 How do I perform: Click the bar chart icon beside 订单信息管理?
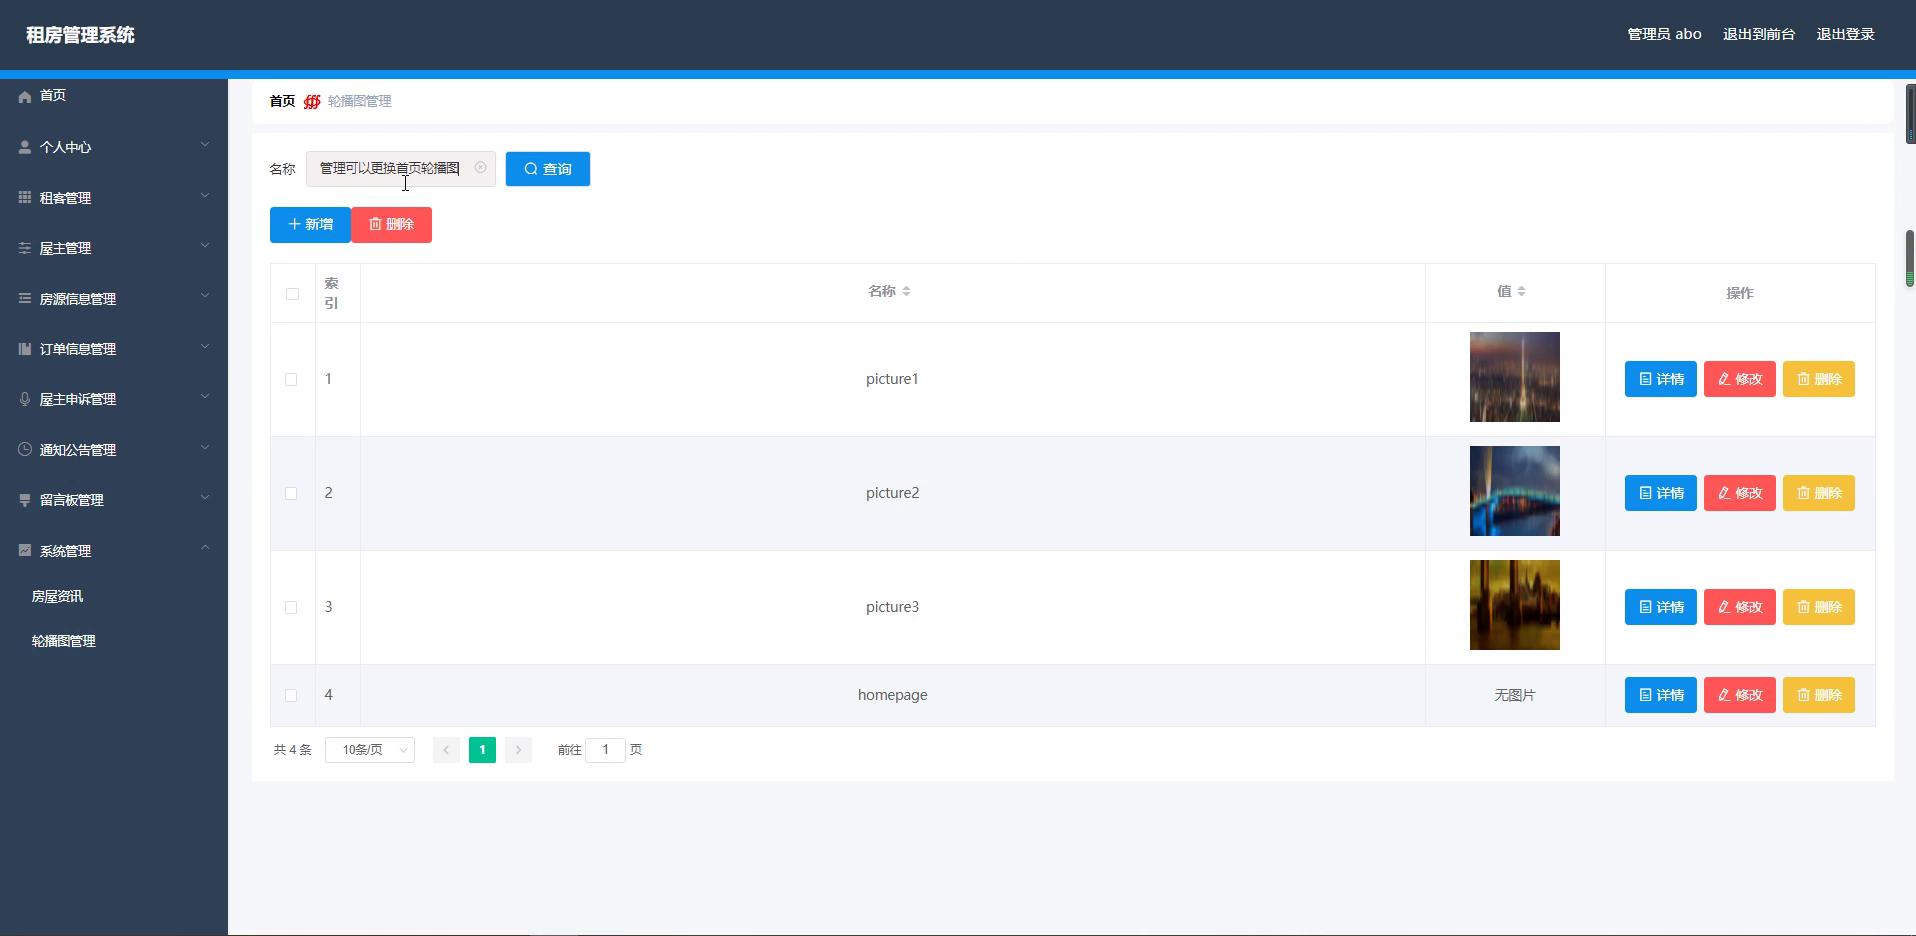click(25, 349)
